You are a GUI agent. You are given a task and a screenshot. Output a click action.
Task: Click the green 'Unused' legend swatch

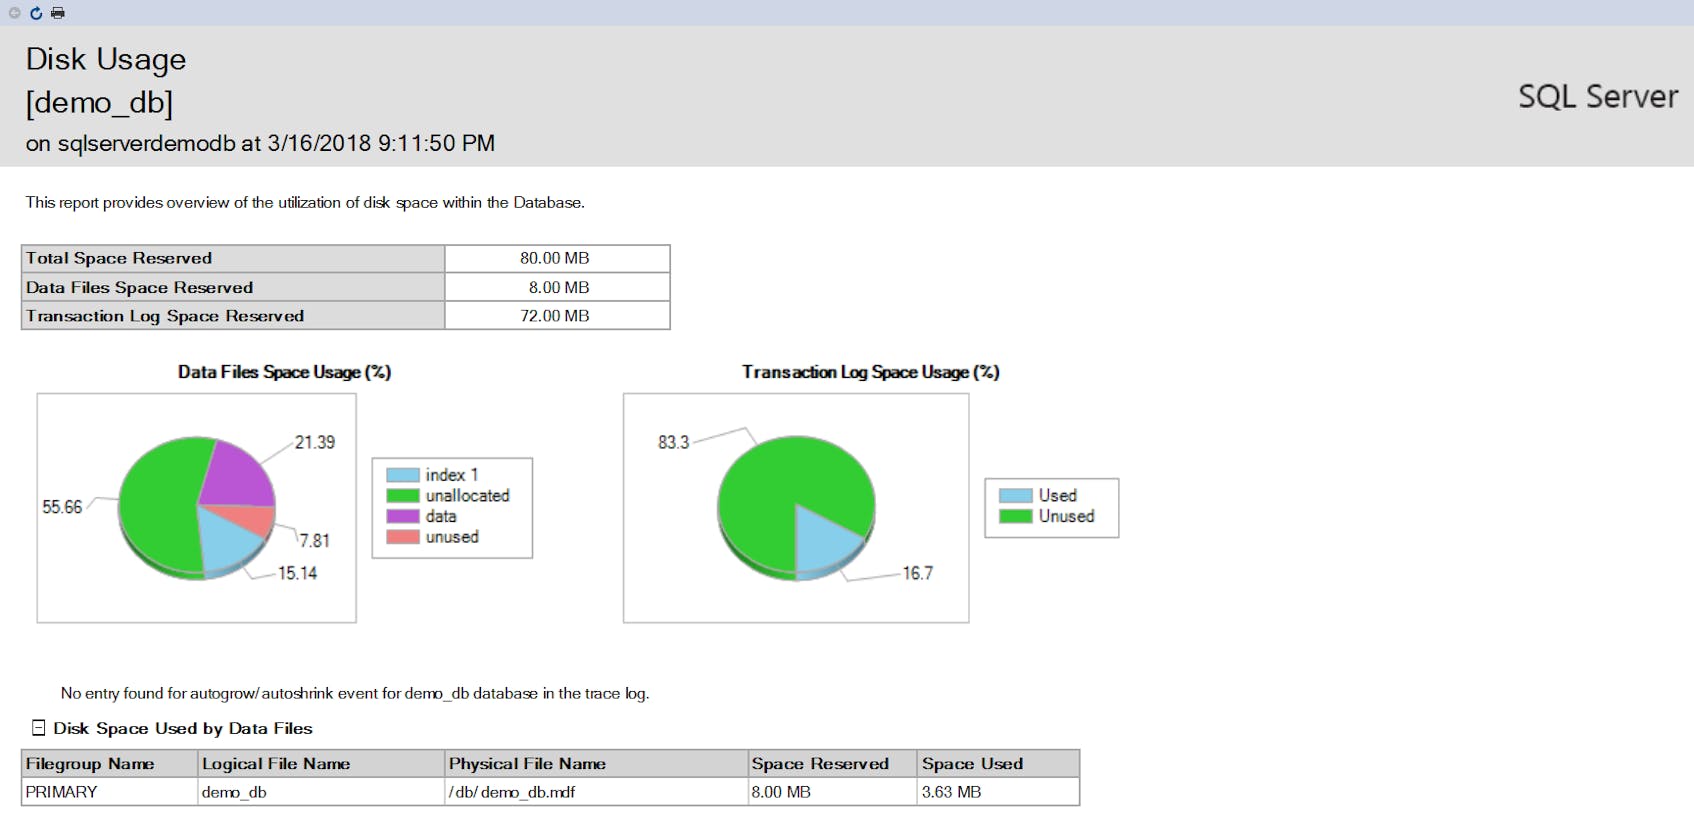click(1015, 517)
